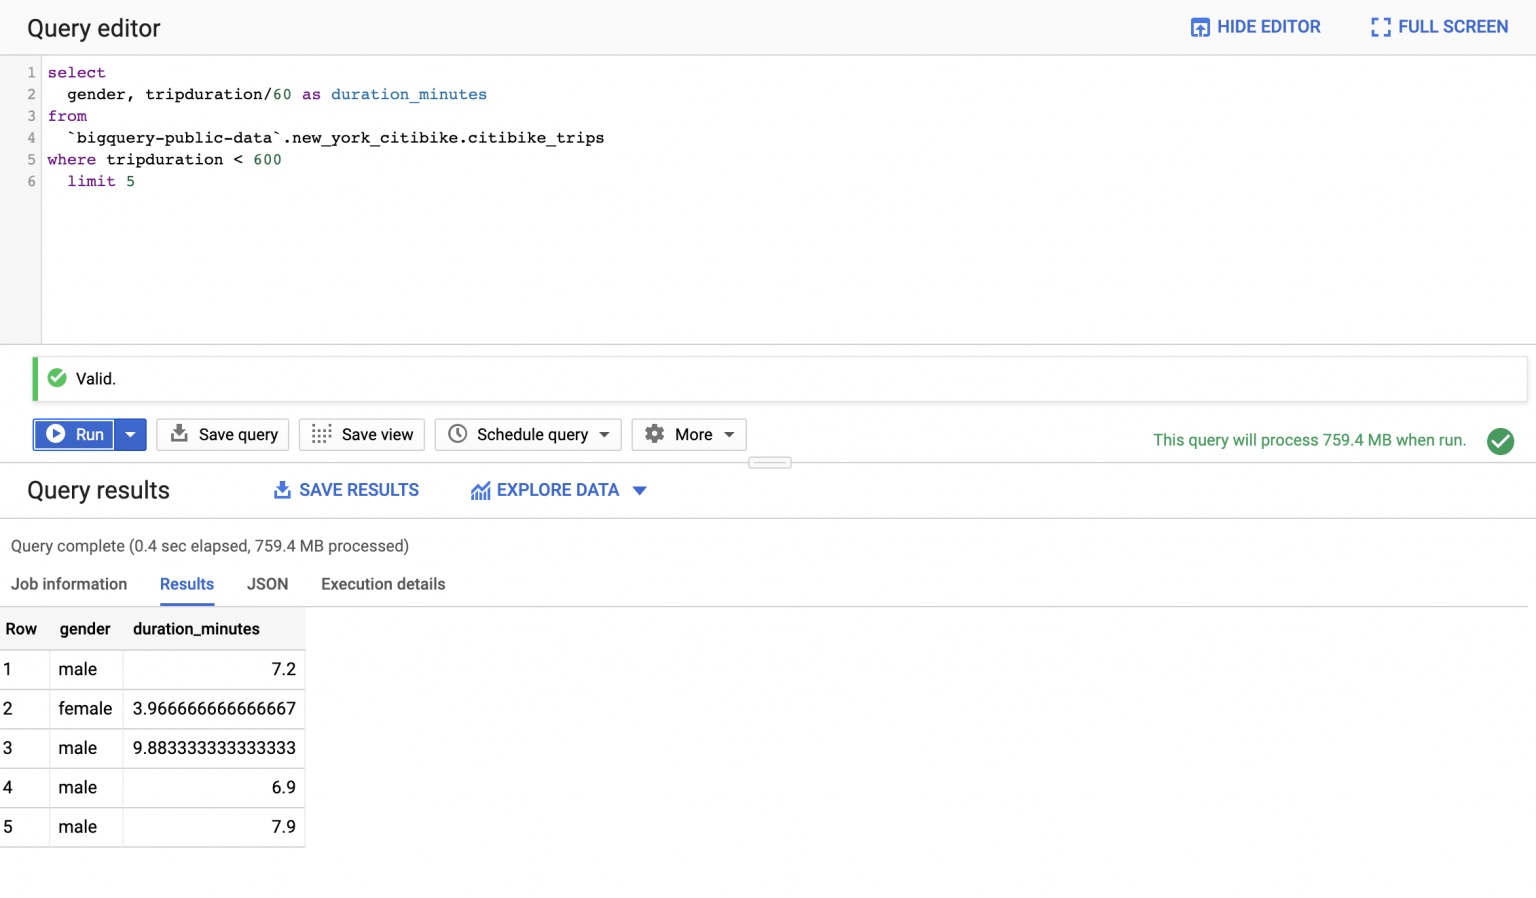
Task: Expand the Schedule query dropdown arrow
Action: (x=604, y=434)
